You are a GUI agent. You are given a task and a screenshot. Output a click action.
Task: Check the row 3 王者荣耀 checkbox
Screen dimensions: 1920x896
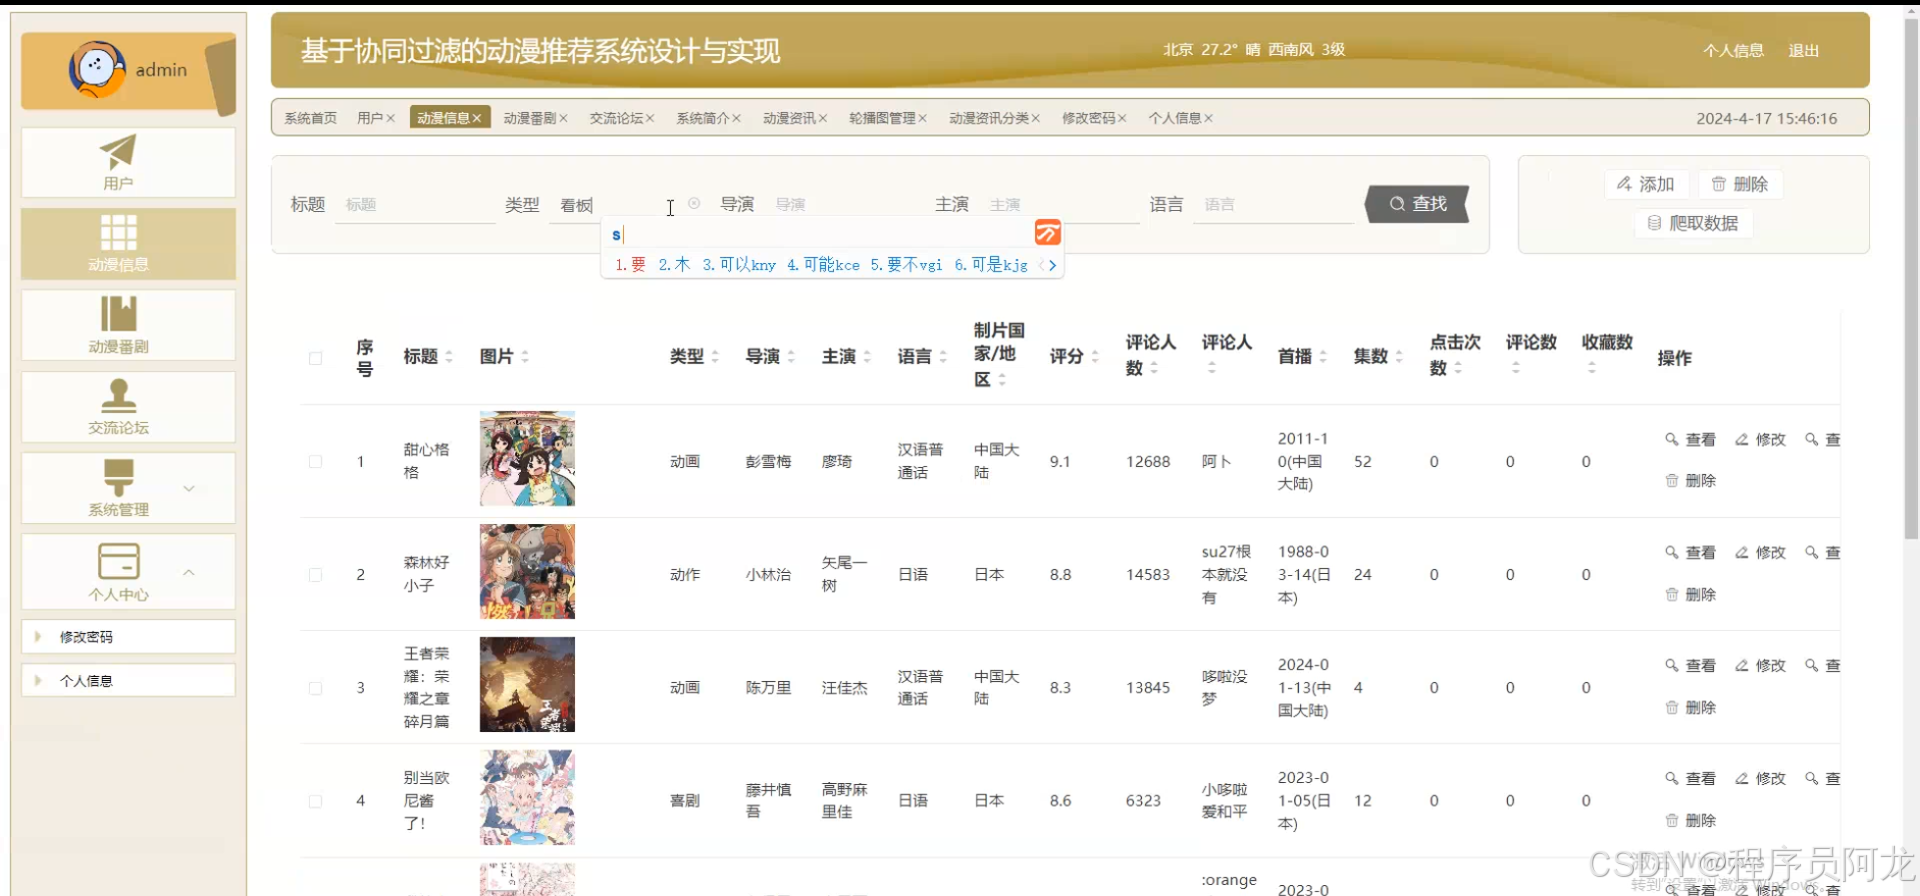click(316, 688)
